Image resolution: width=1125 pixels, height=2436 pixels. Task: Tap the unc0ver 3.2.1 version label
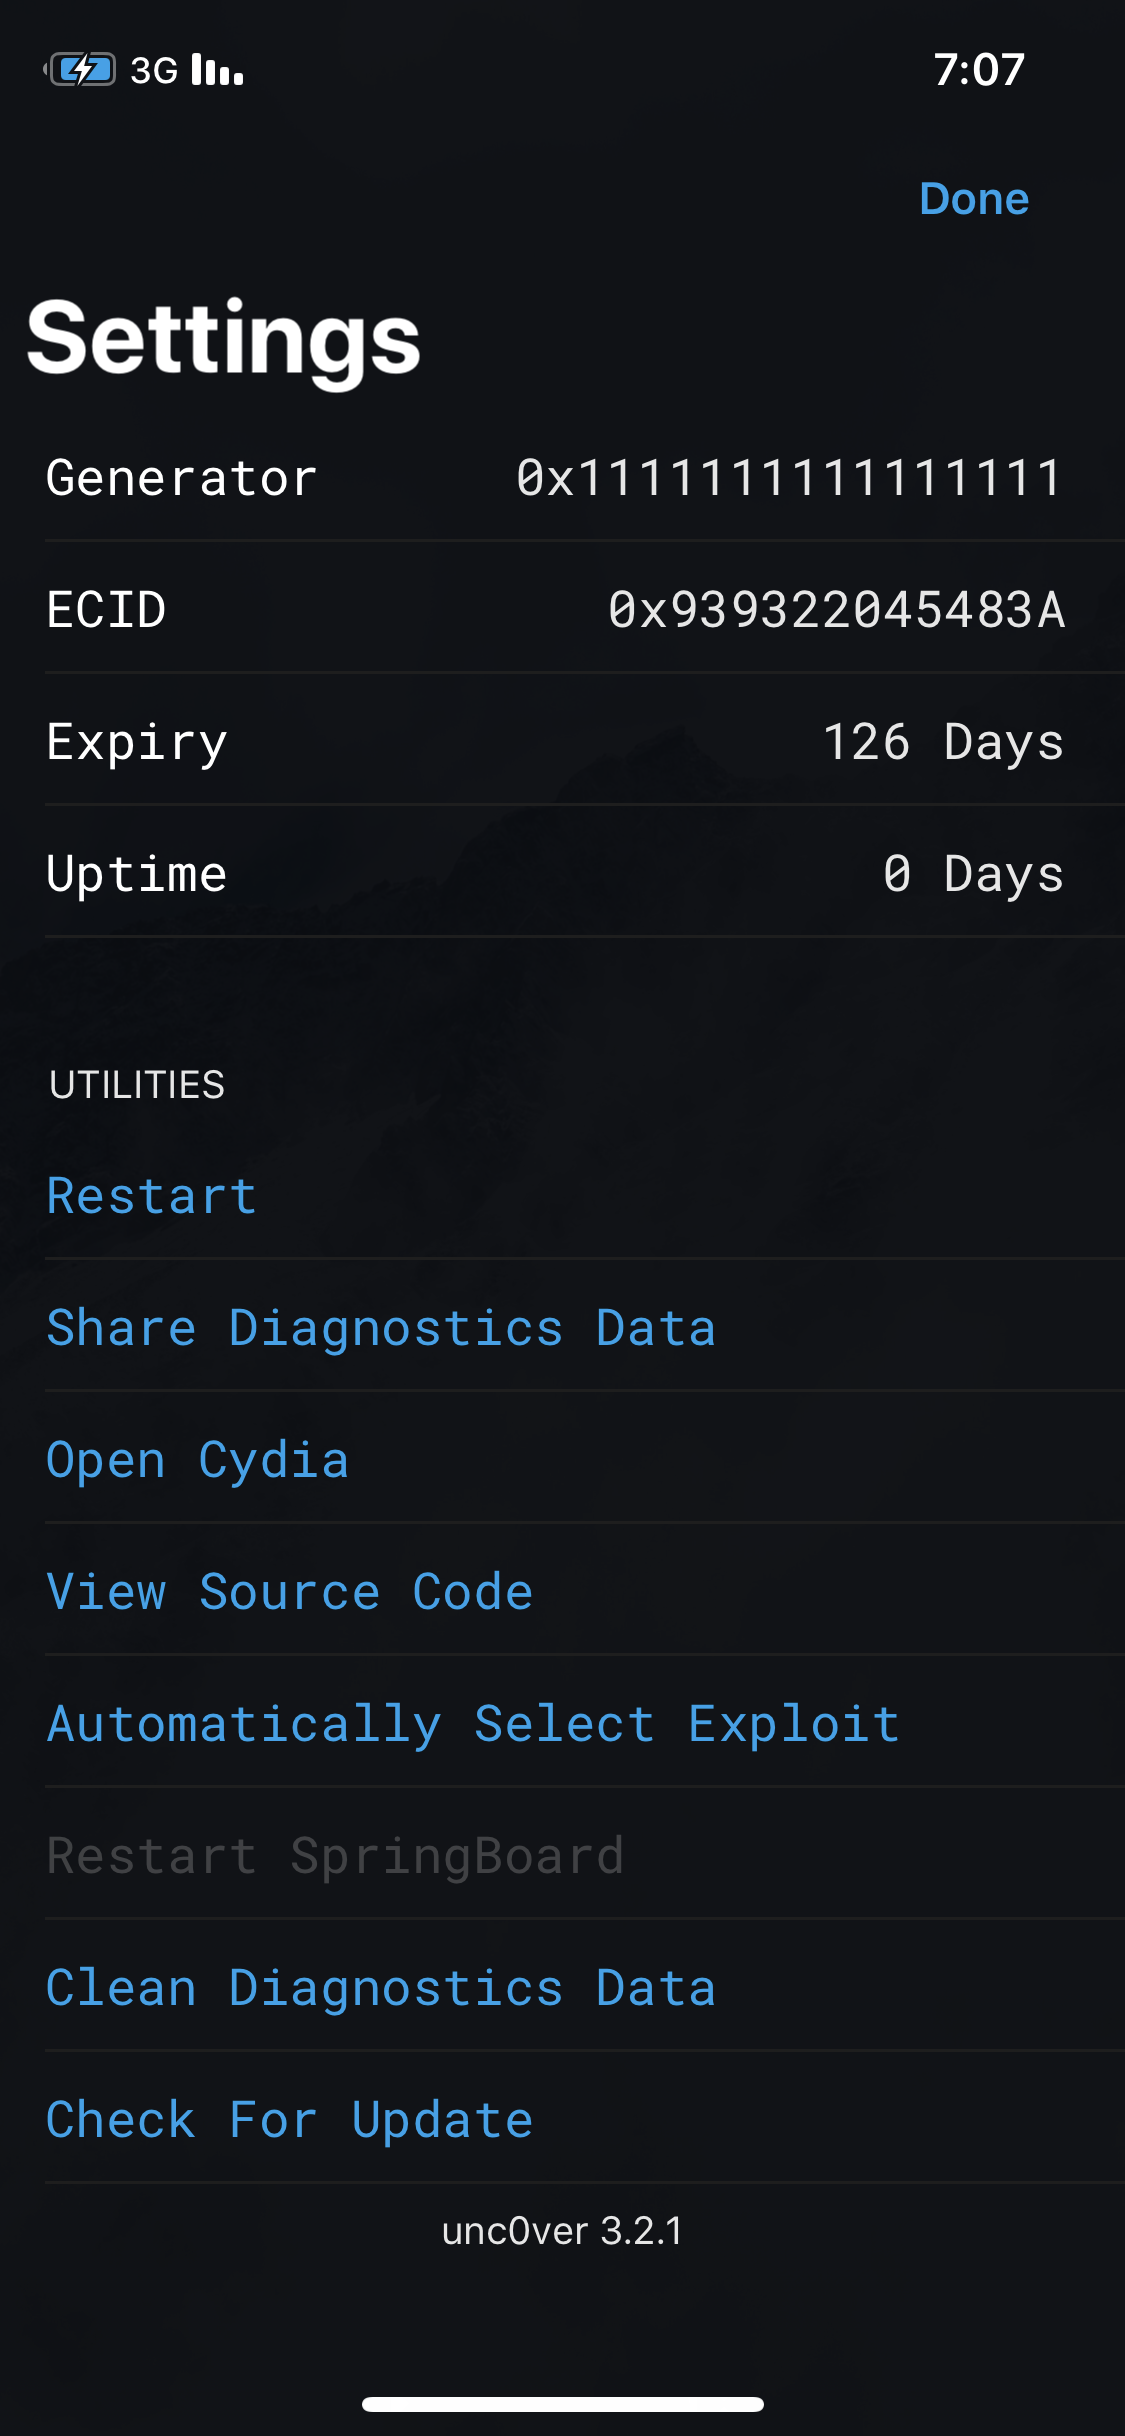coord(562,2231)
